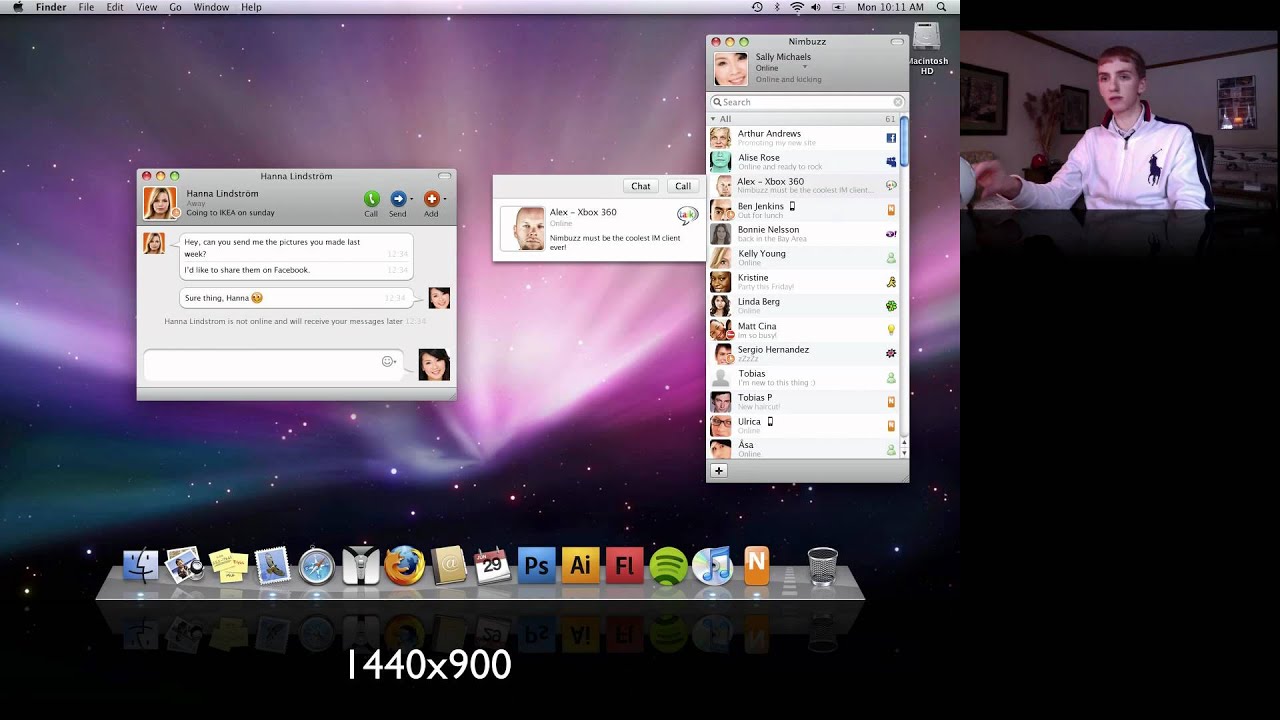Click the Chat button in Alex popup
Screen dimensions: 1280x720
tap(641, 186)
